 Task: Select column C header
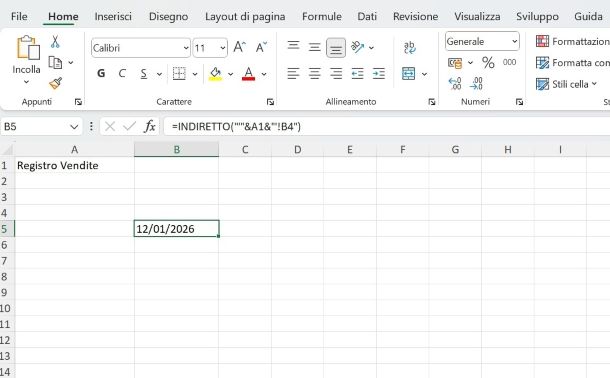pos(245,149)
